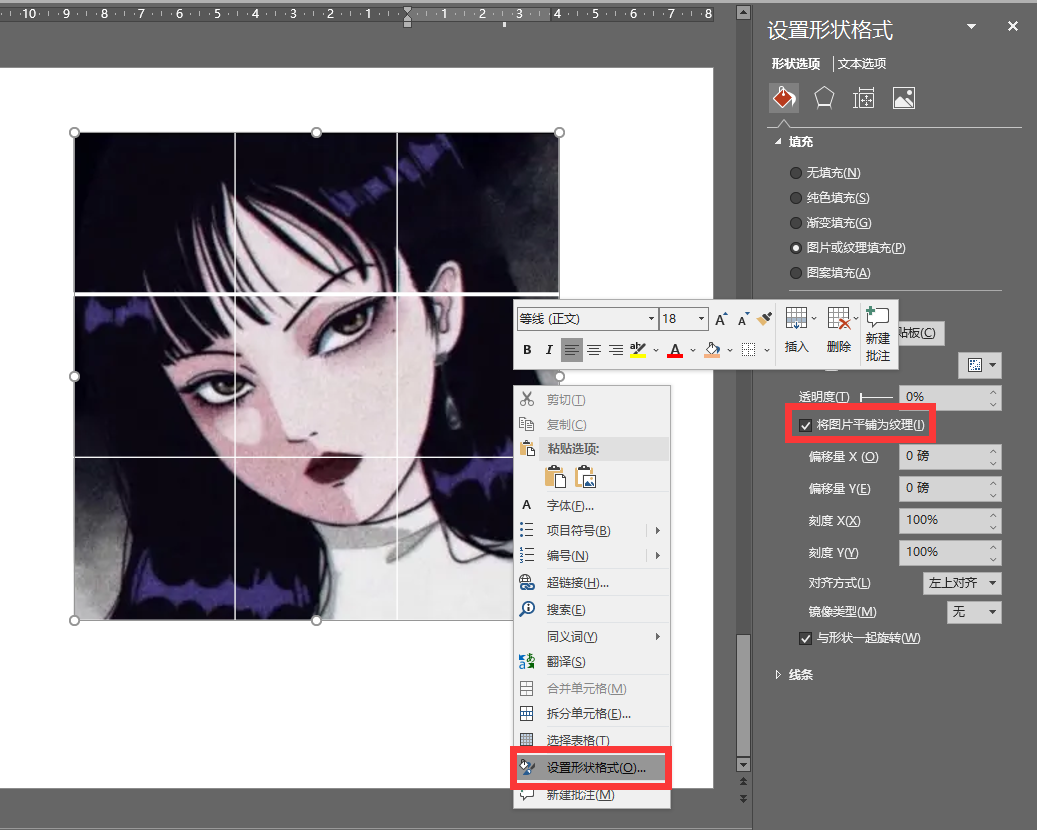1037x830 pixels.
Task: Open the Picture tab icon
Action: point(903,98)
